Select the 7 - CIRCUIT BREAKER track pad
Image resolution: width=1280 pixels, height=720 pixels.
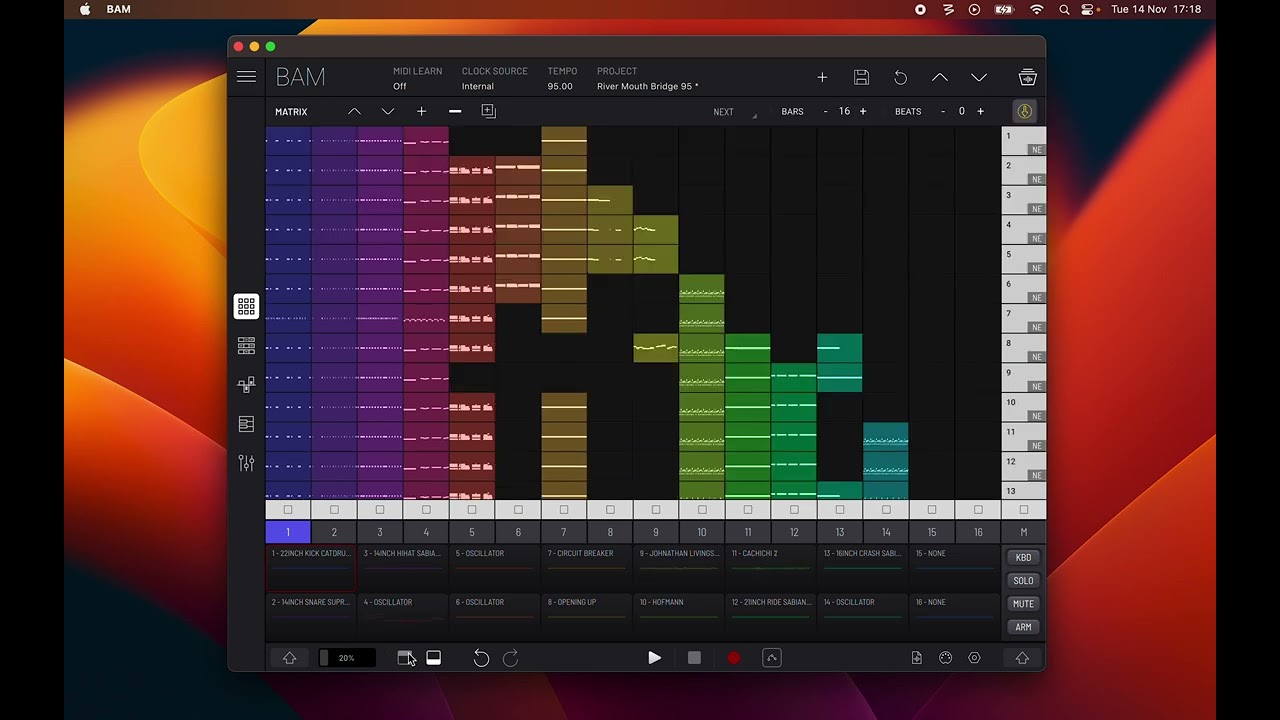(587, 568)
